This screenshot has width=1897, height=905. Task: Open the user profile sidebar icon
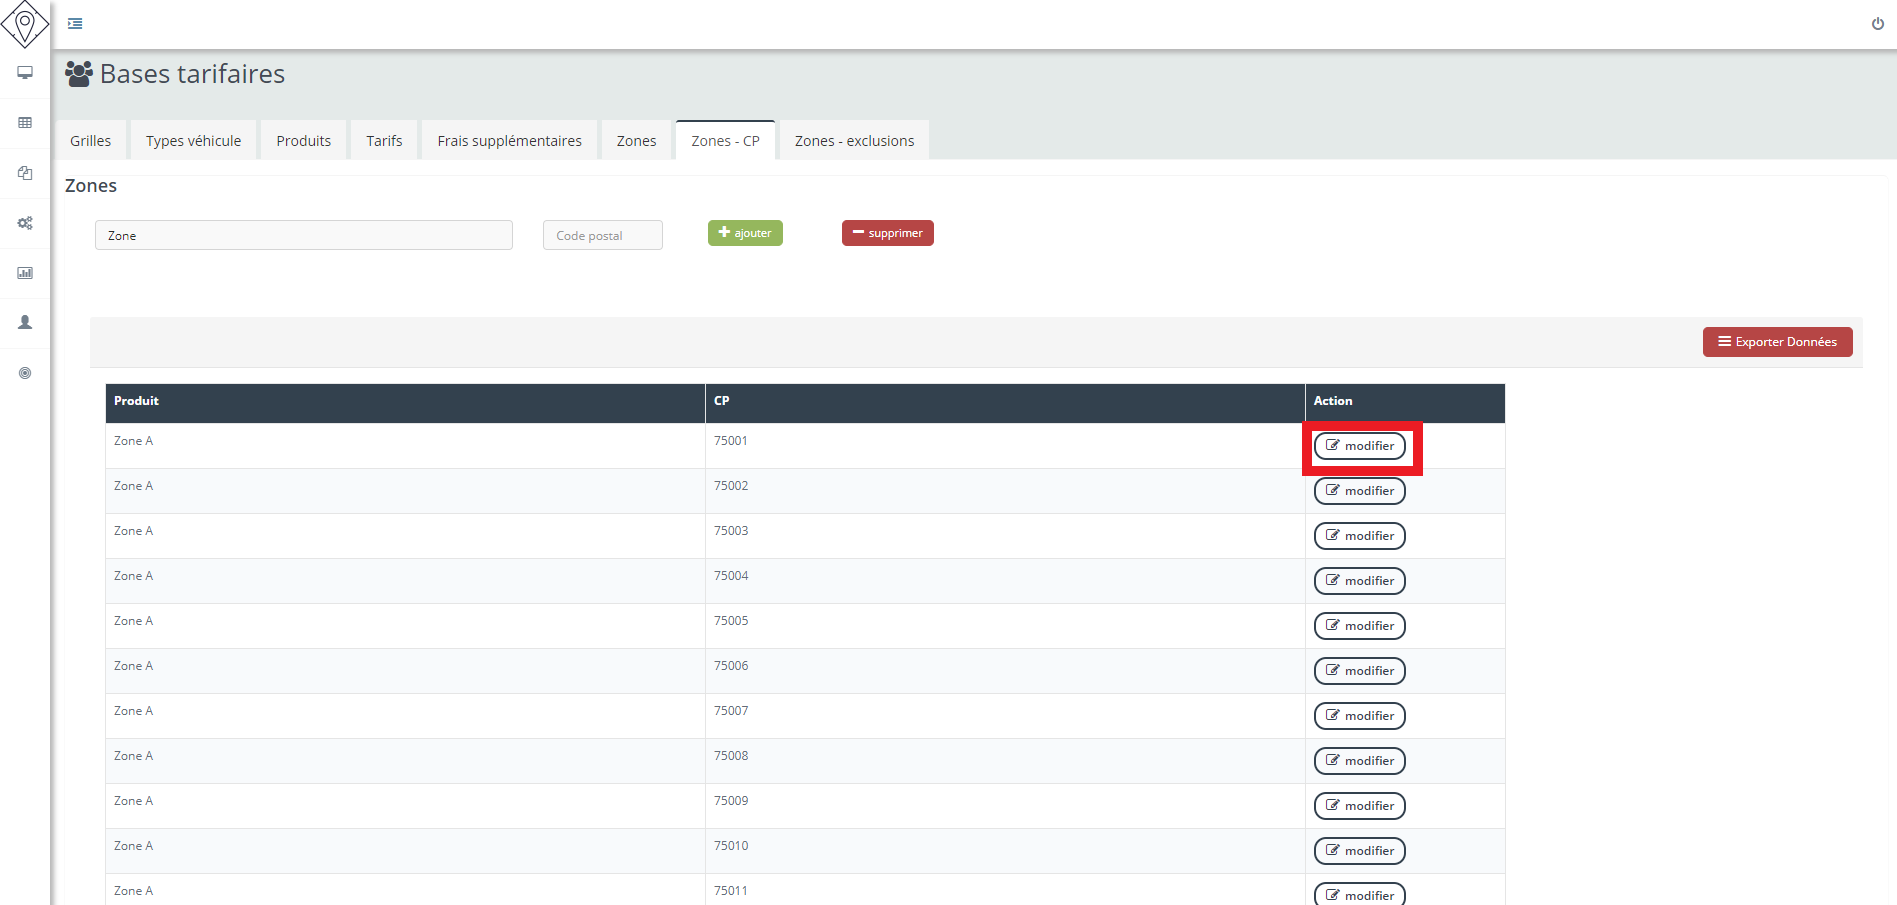coord(25,323)
